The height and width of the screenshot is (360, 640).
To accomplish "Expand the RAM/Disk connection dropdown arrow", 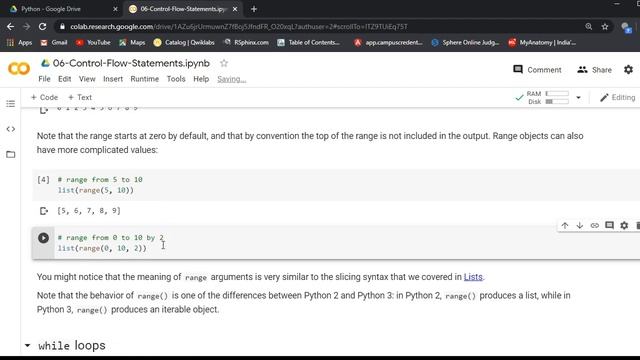I will pyautogui.click(x=578, y=98).
